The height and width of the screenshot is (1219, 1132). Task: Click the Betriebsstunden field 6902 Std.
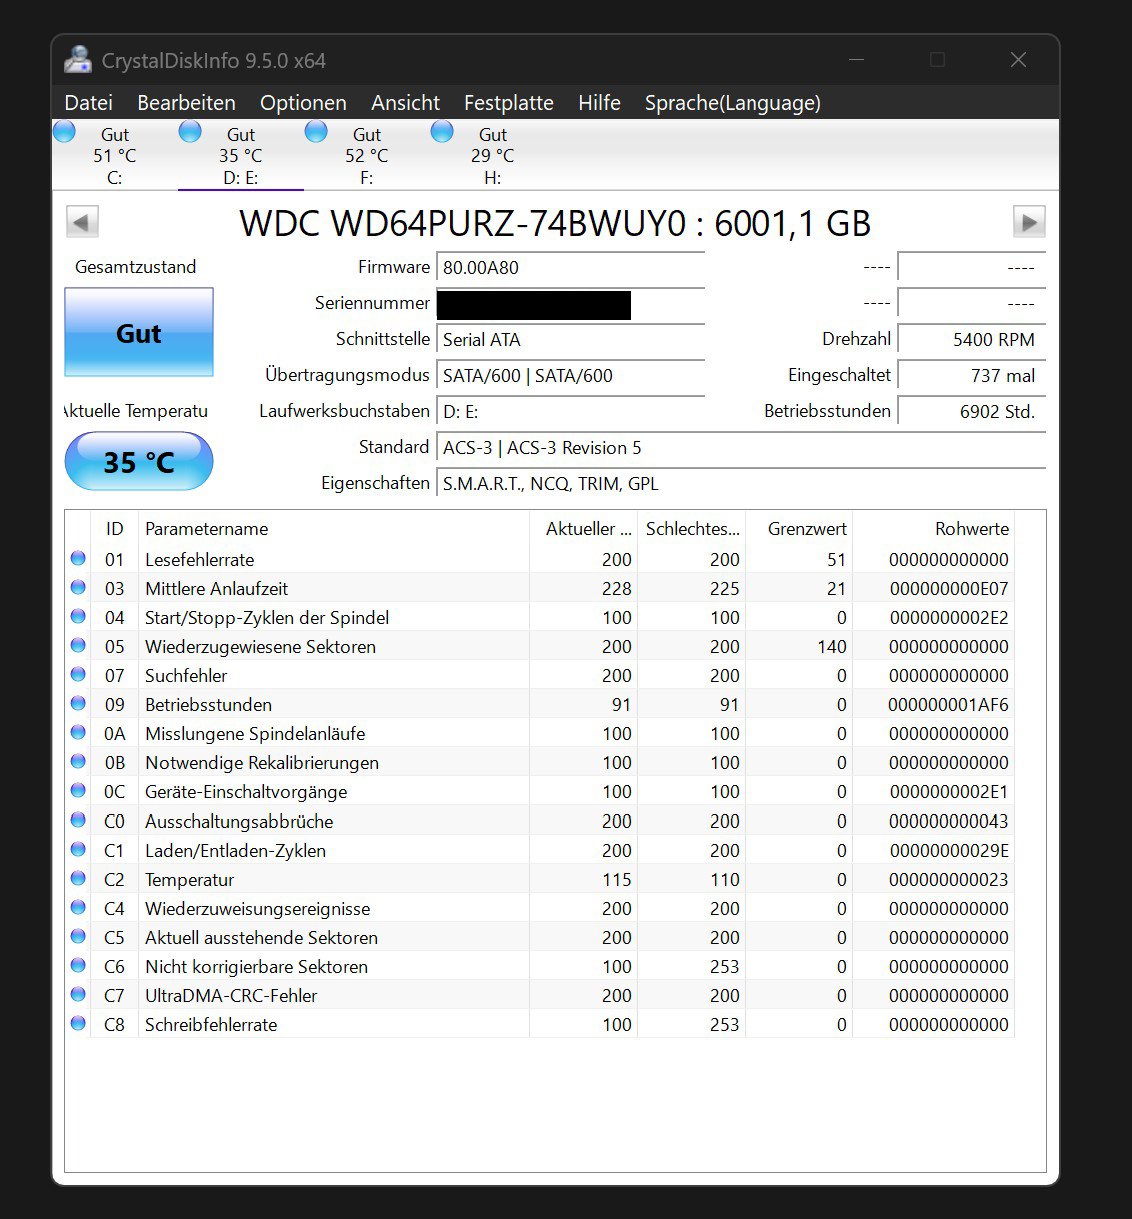pyautogui.click(x=972, y=412)
